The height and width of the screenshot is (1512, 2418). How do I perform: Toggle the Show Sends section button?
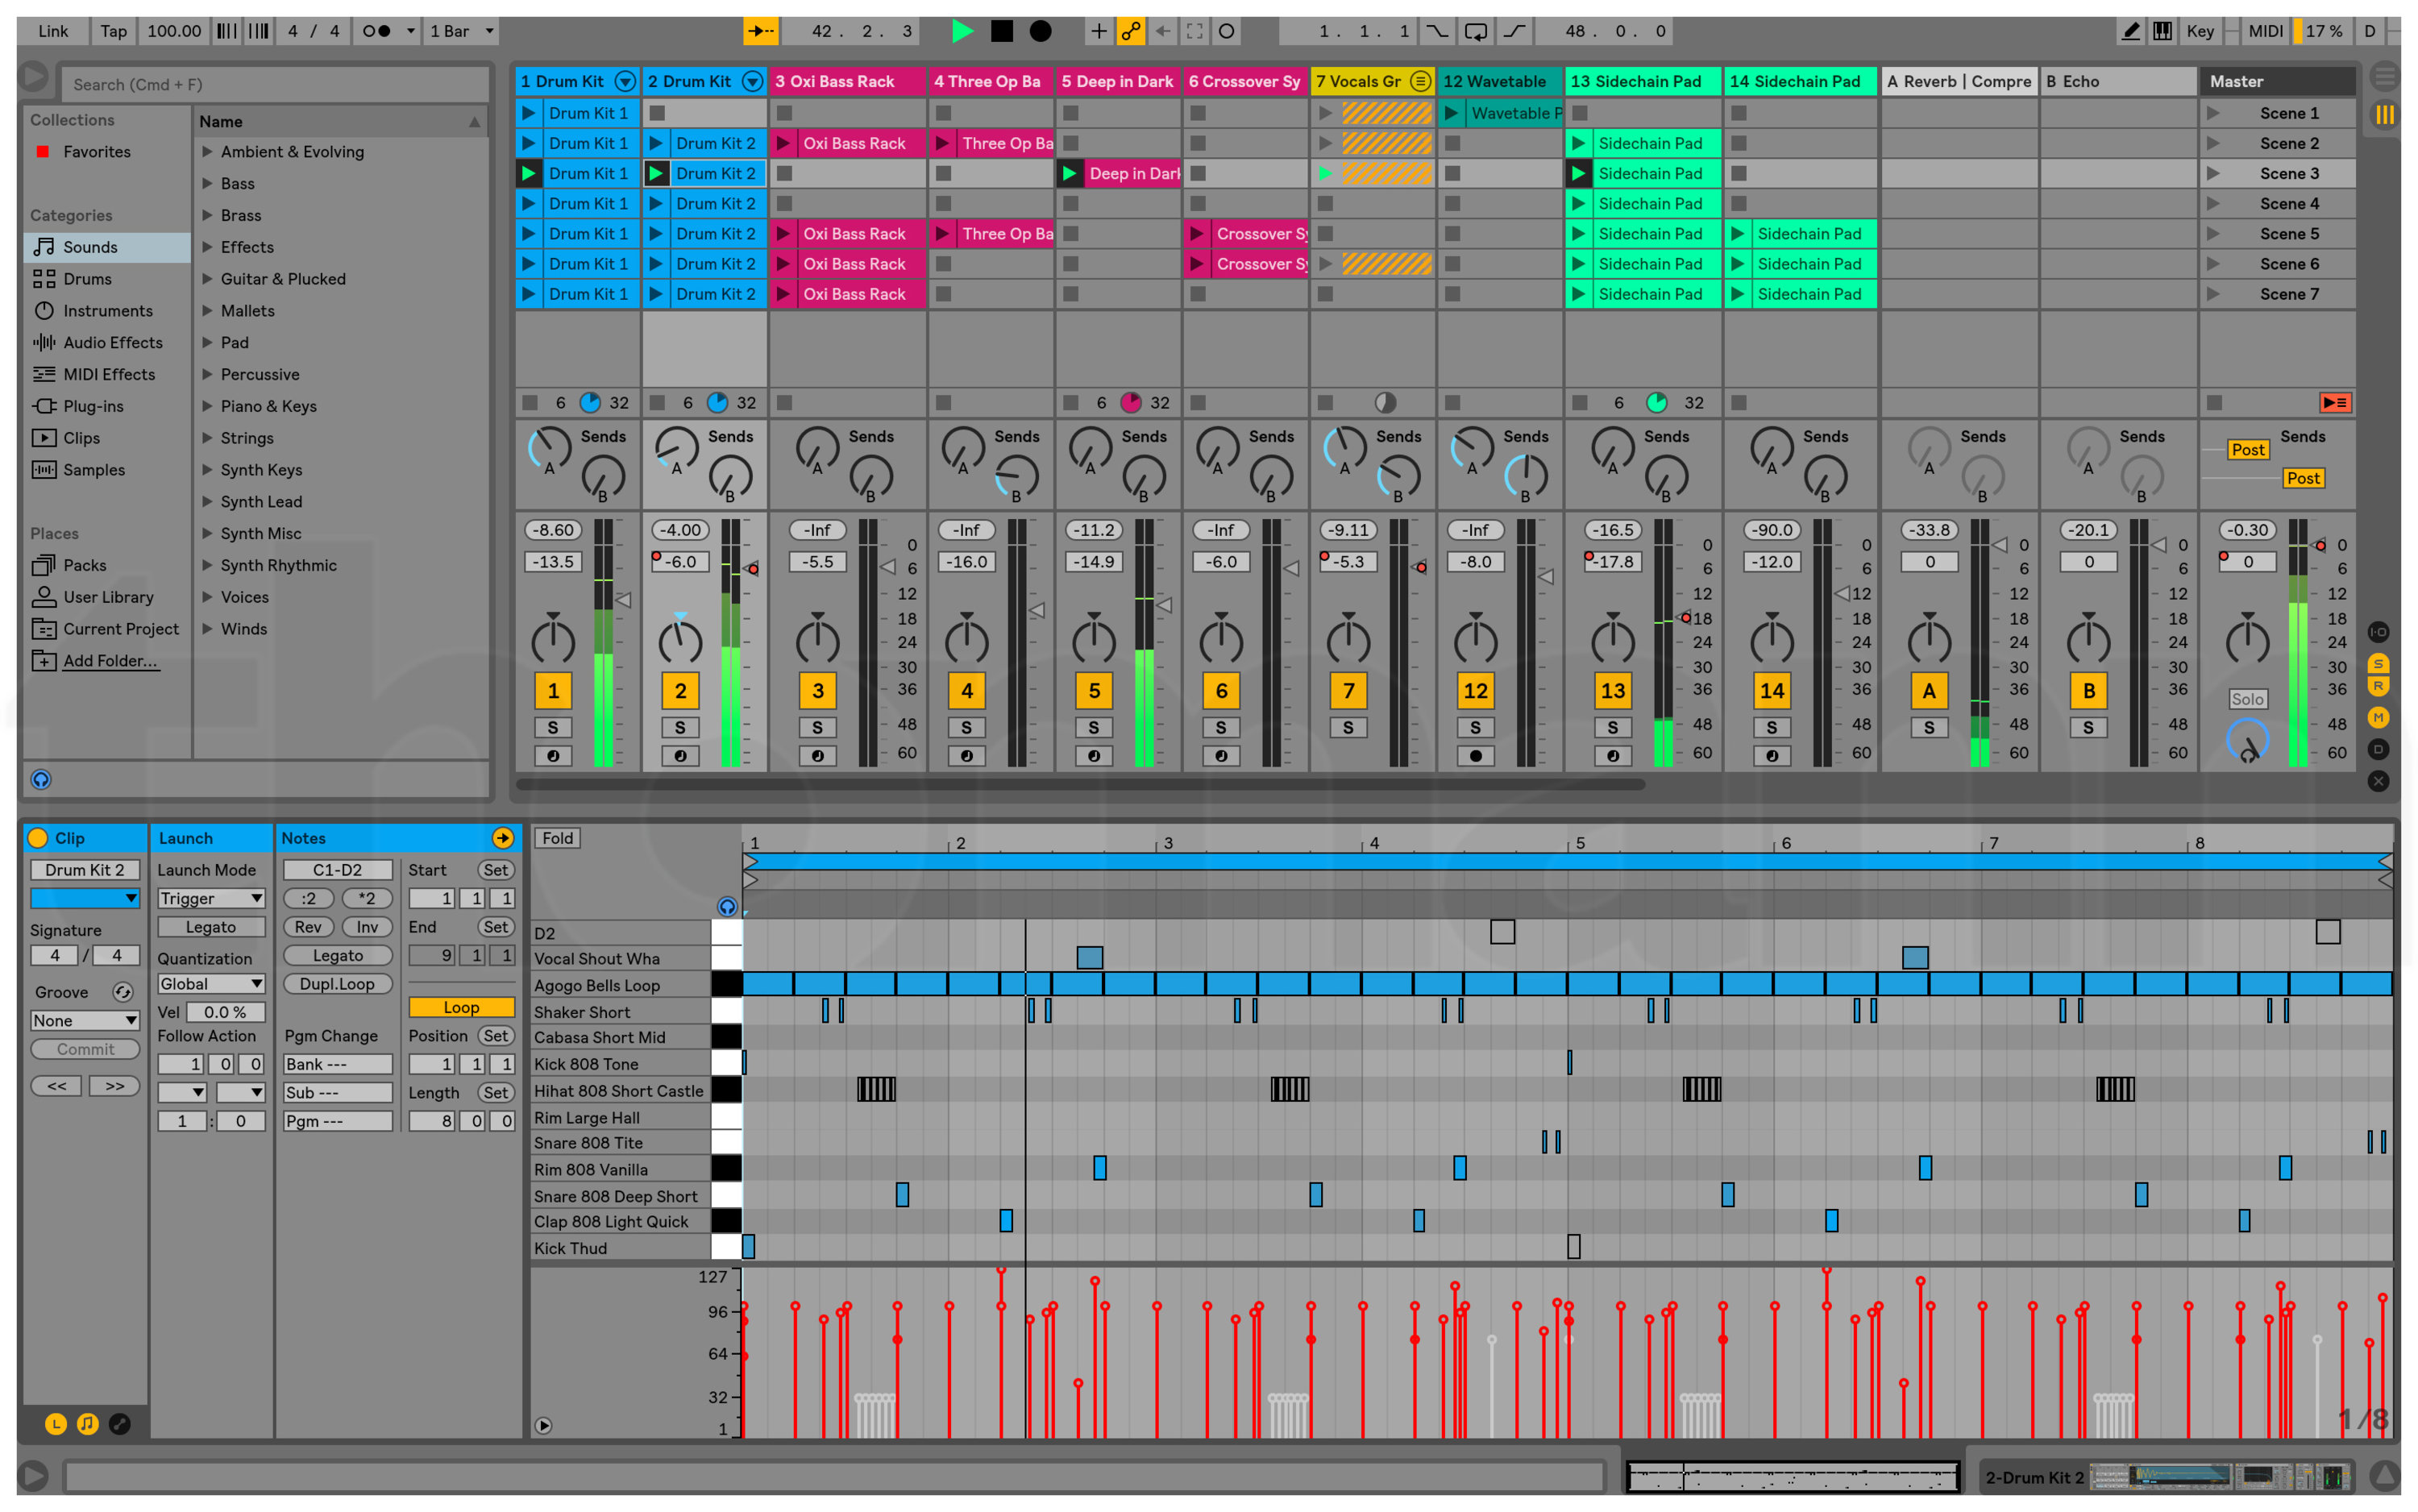point(2378,663)
